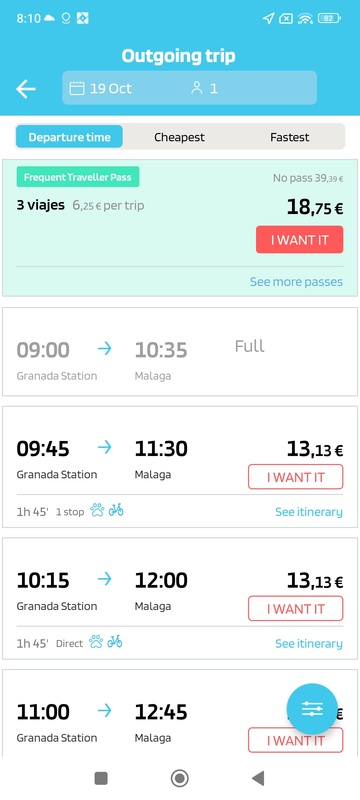The image size is (360, 800).
Task: Sort results by Fastest
Action: pos(290,137)
